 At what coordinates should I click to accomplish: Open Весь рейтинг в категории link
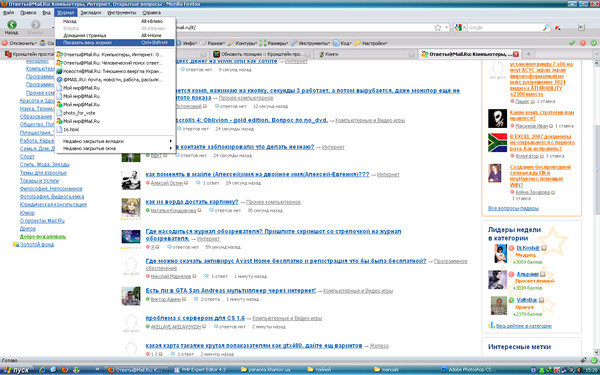click(523, 326)
